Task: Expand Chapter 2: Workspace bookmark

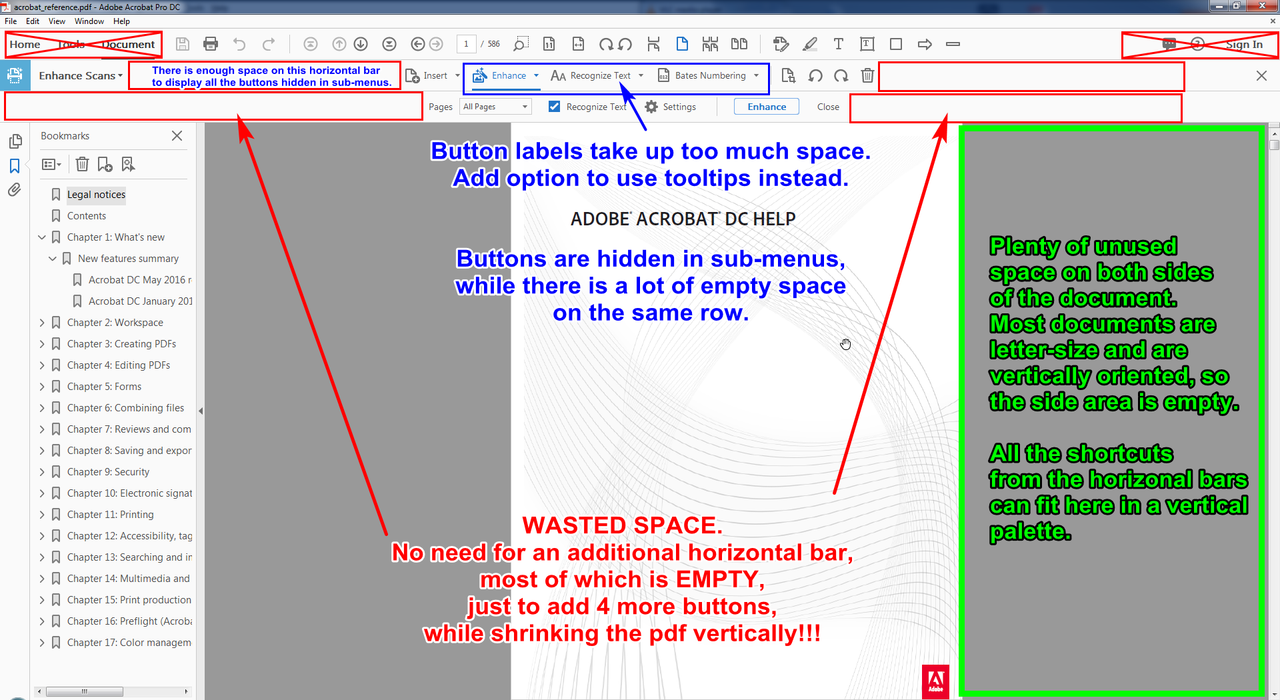Action: pyautogui.click(x=42, y=323)
